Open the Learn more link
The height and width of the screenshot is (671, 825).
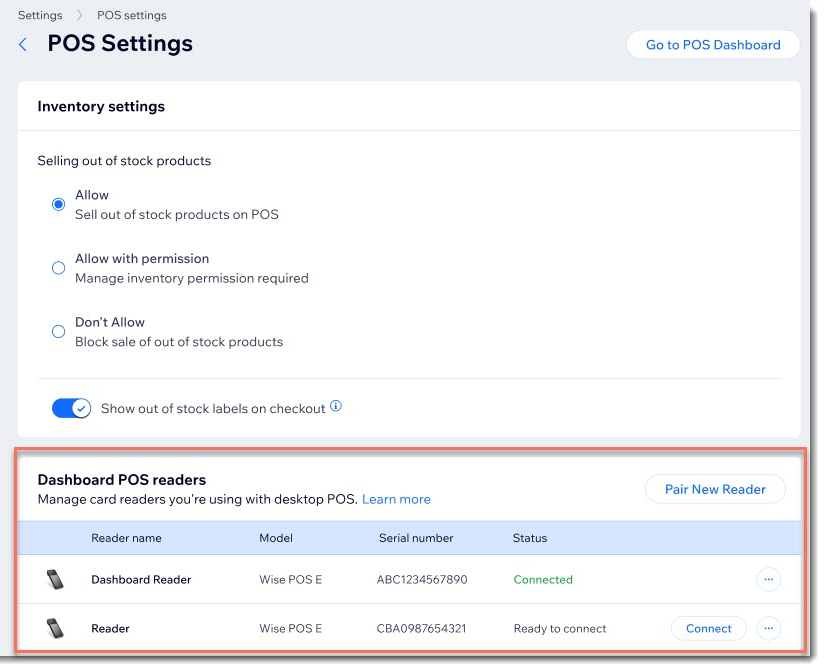(396, 499)
